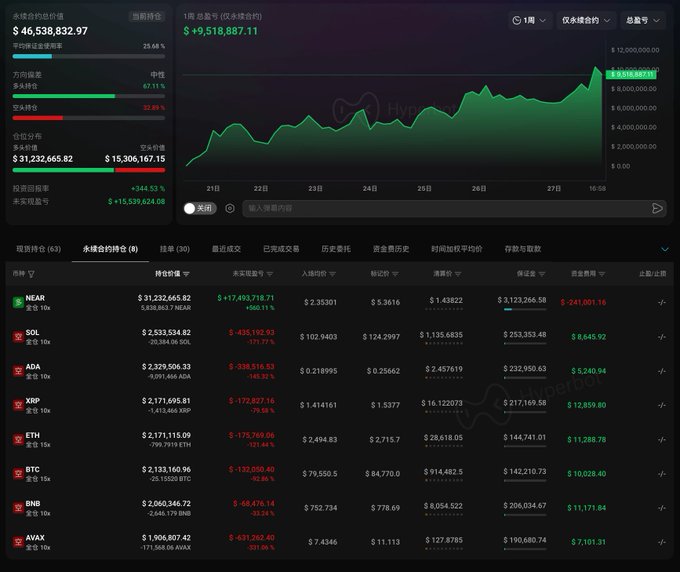The width and height of the screenshot is (680, 572).
Task: Click the green $9,518,887.11 chart price marker
Action: [x=631, y=75]
